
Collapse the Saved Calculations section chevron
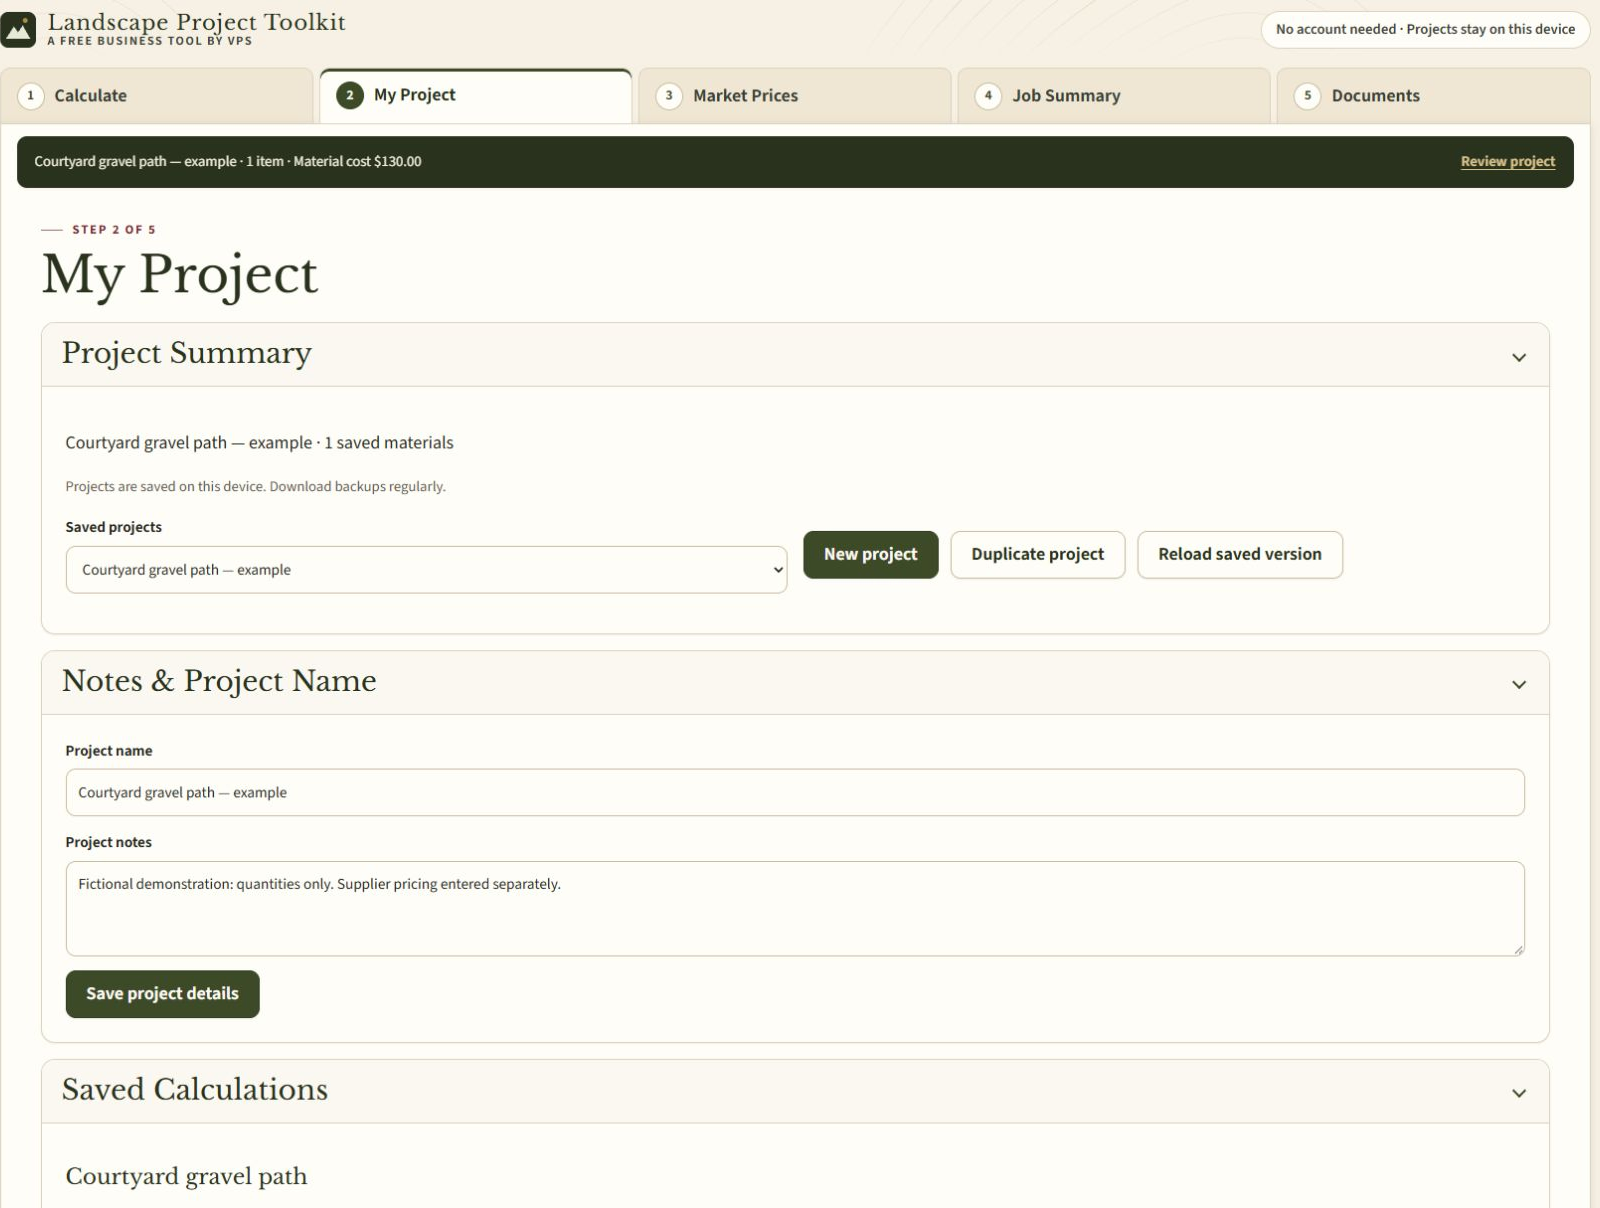tap(1519, 1093)
